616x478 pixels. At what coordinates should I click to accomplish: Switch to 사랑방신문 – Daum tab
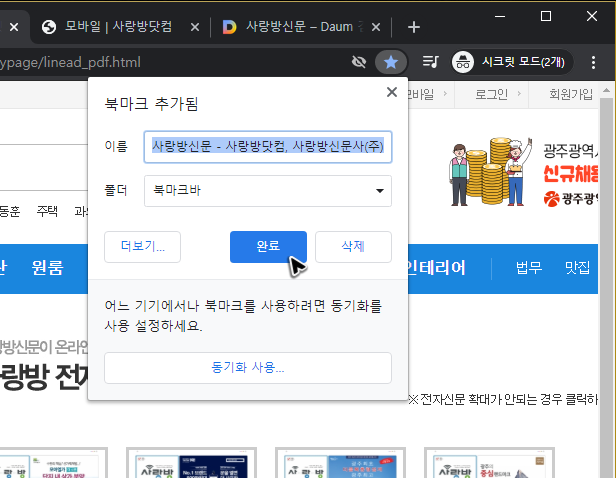coord(299,27)
